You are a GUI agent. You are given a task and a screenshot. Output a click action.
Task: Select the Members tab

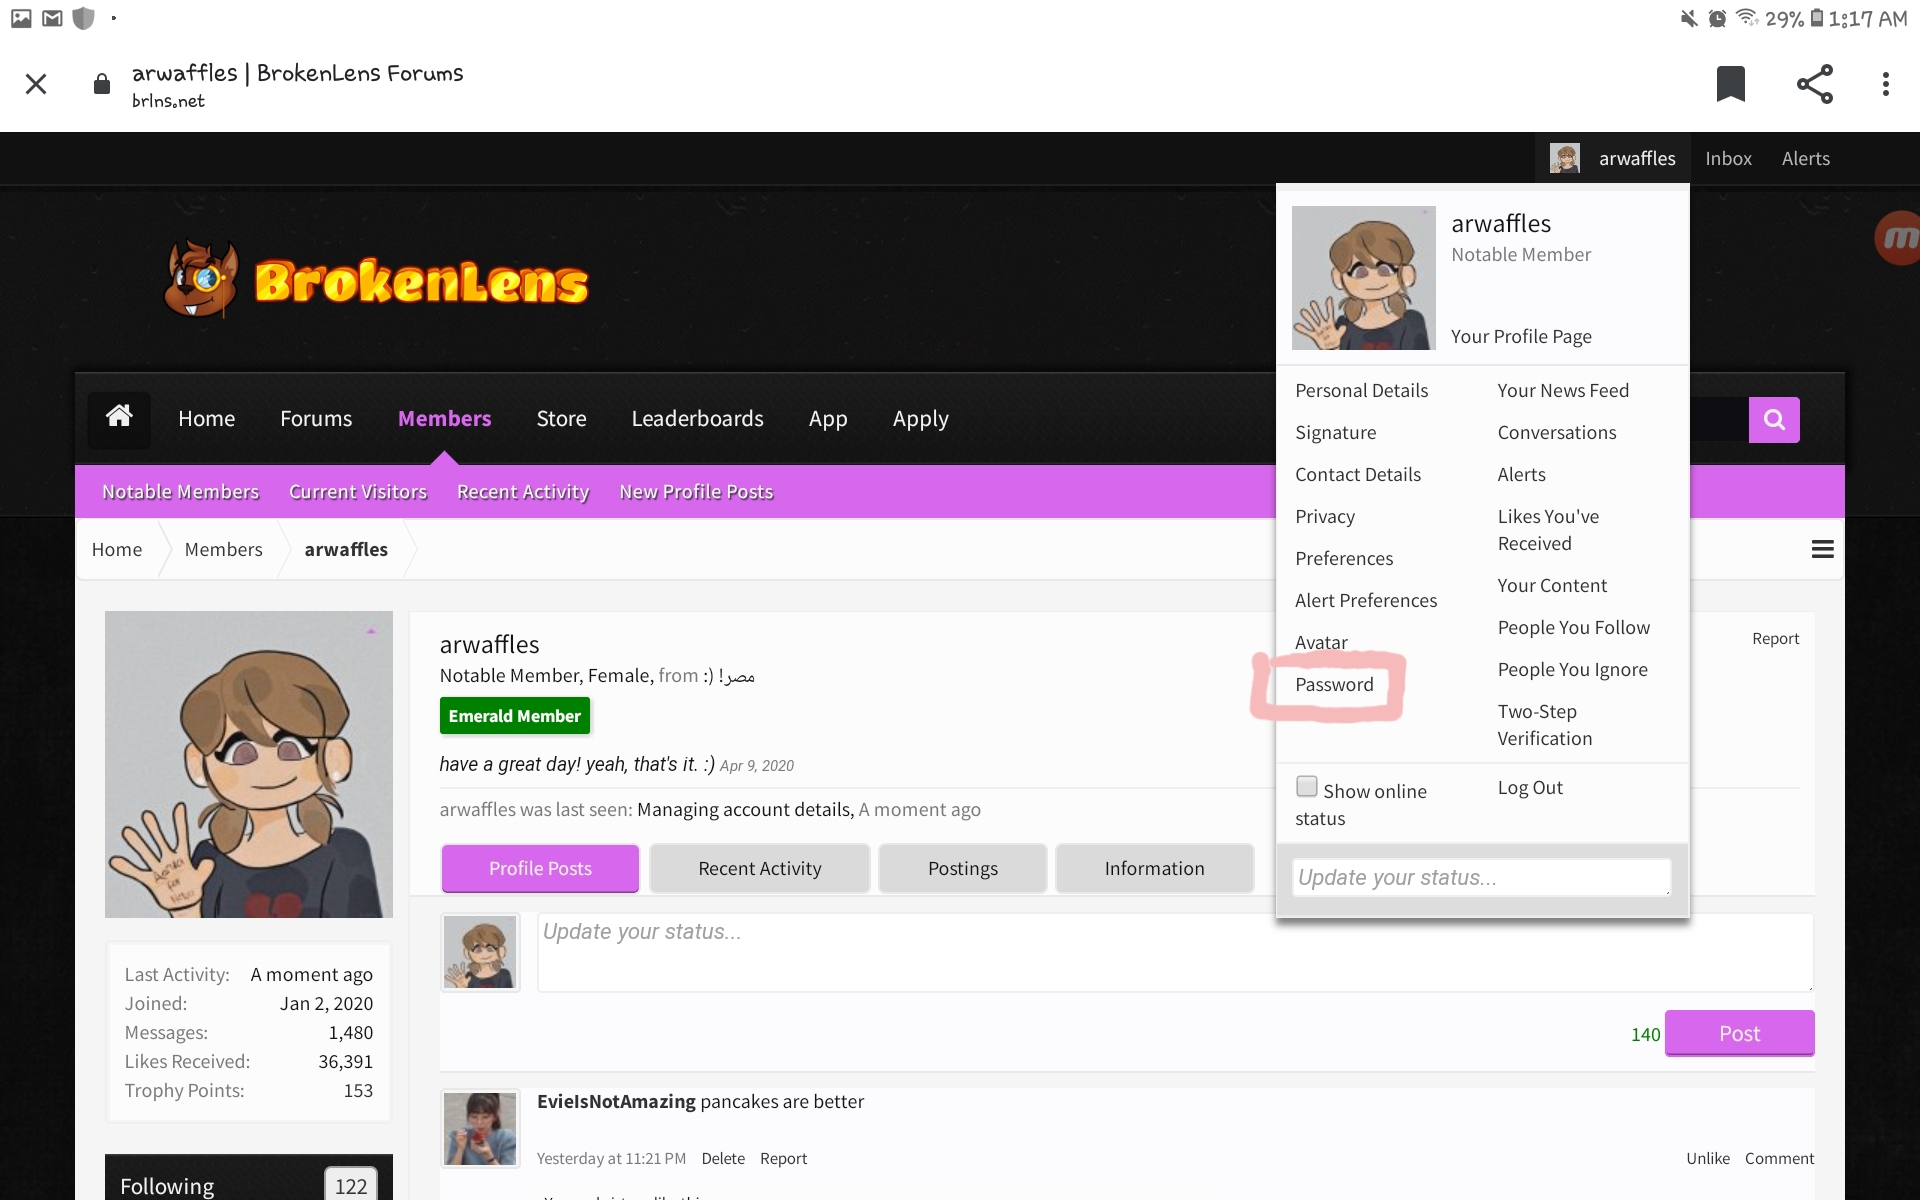pyautogui.click(x=444, y=418)
